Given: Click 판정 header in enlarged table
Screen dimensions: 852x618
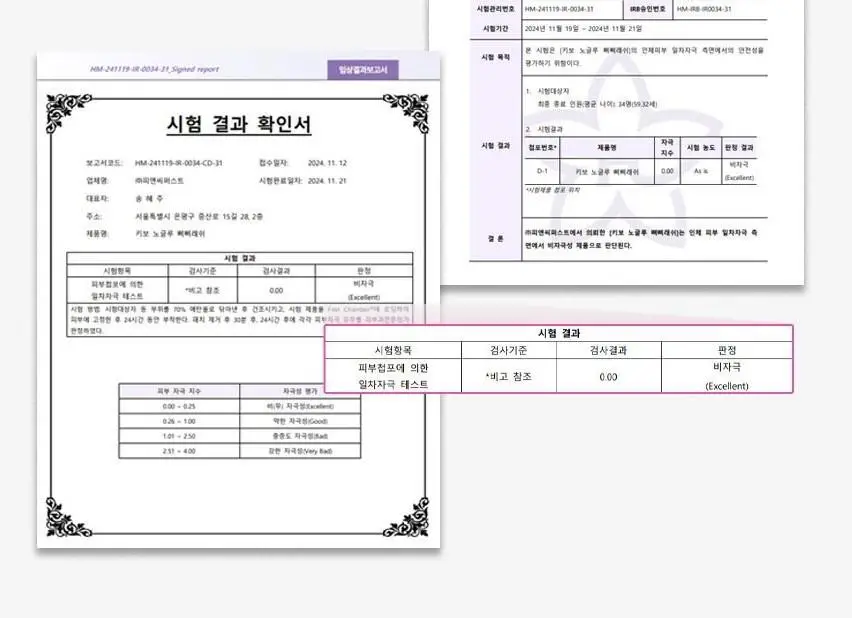Looking at the screenshot, I should pos(726,350).
